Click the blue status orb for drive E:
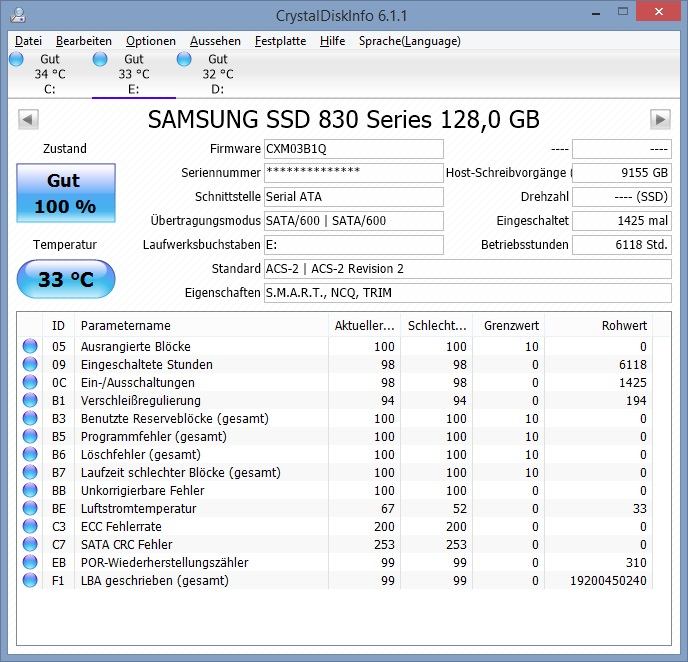The width and height of the screenshot is (688, 662). click(x=100, y=59)
